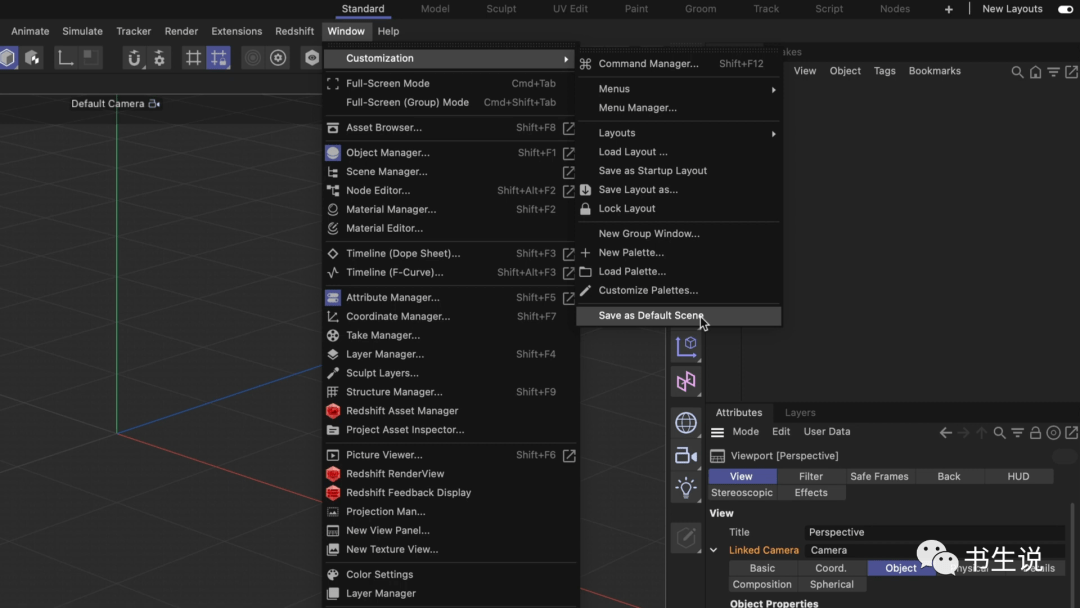Switch to the Layers tab
1080x608 pixels.
point(799,412)
